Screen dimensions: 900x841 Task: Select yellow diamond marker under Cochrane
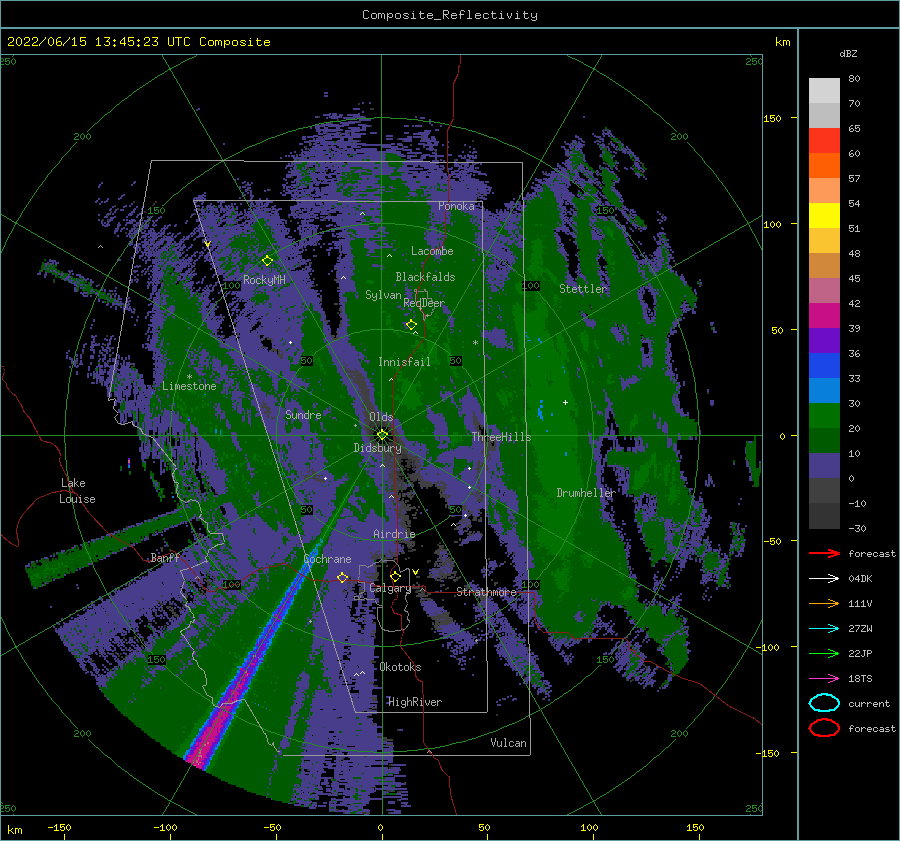coord(343,577)
